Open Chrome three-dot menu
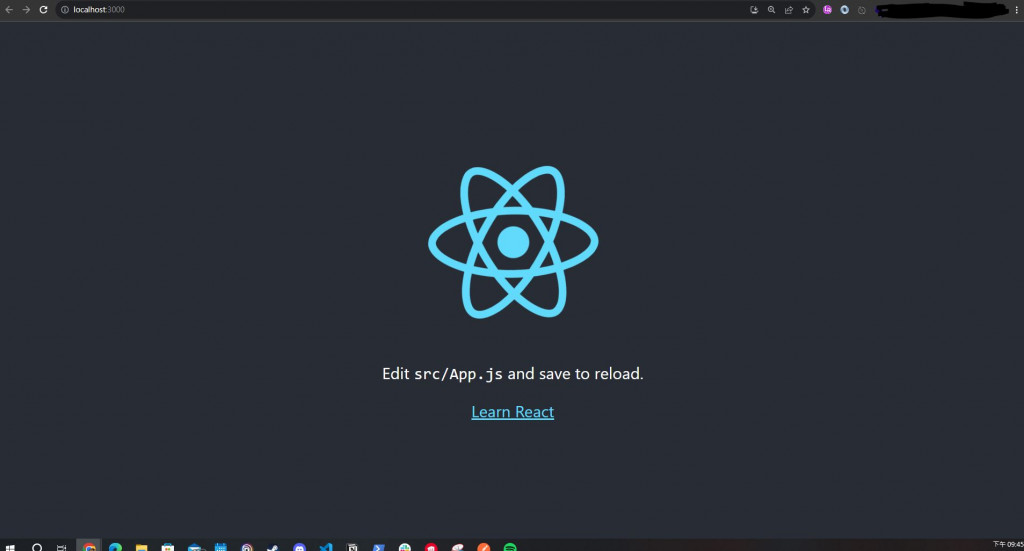Viewport: 1024px width, 551px height. click(1017, 10)
